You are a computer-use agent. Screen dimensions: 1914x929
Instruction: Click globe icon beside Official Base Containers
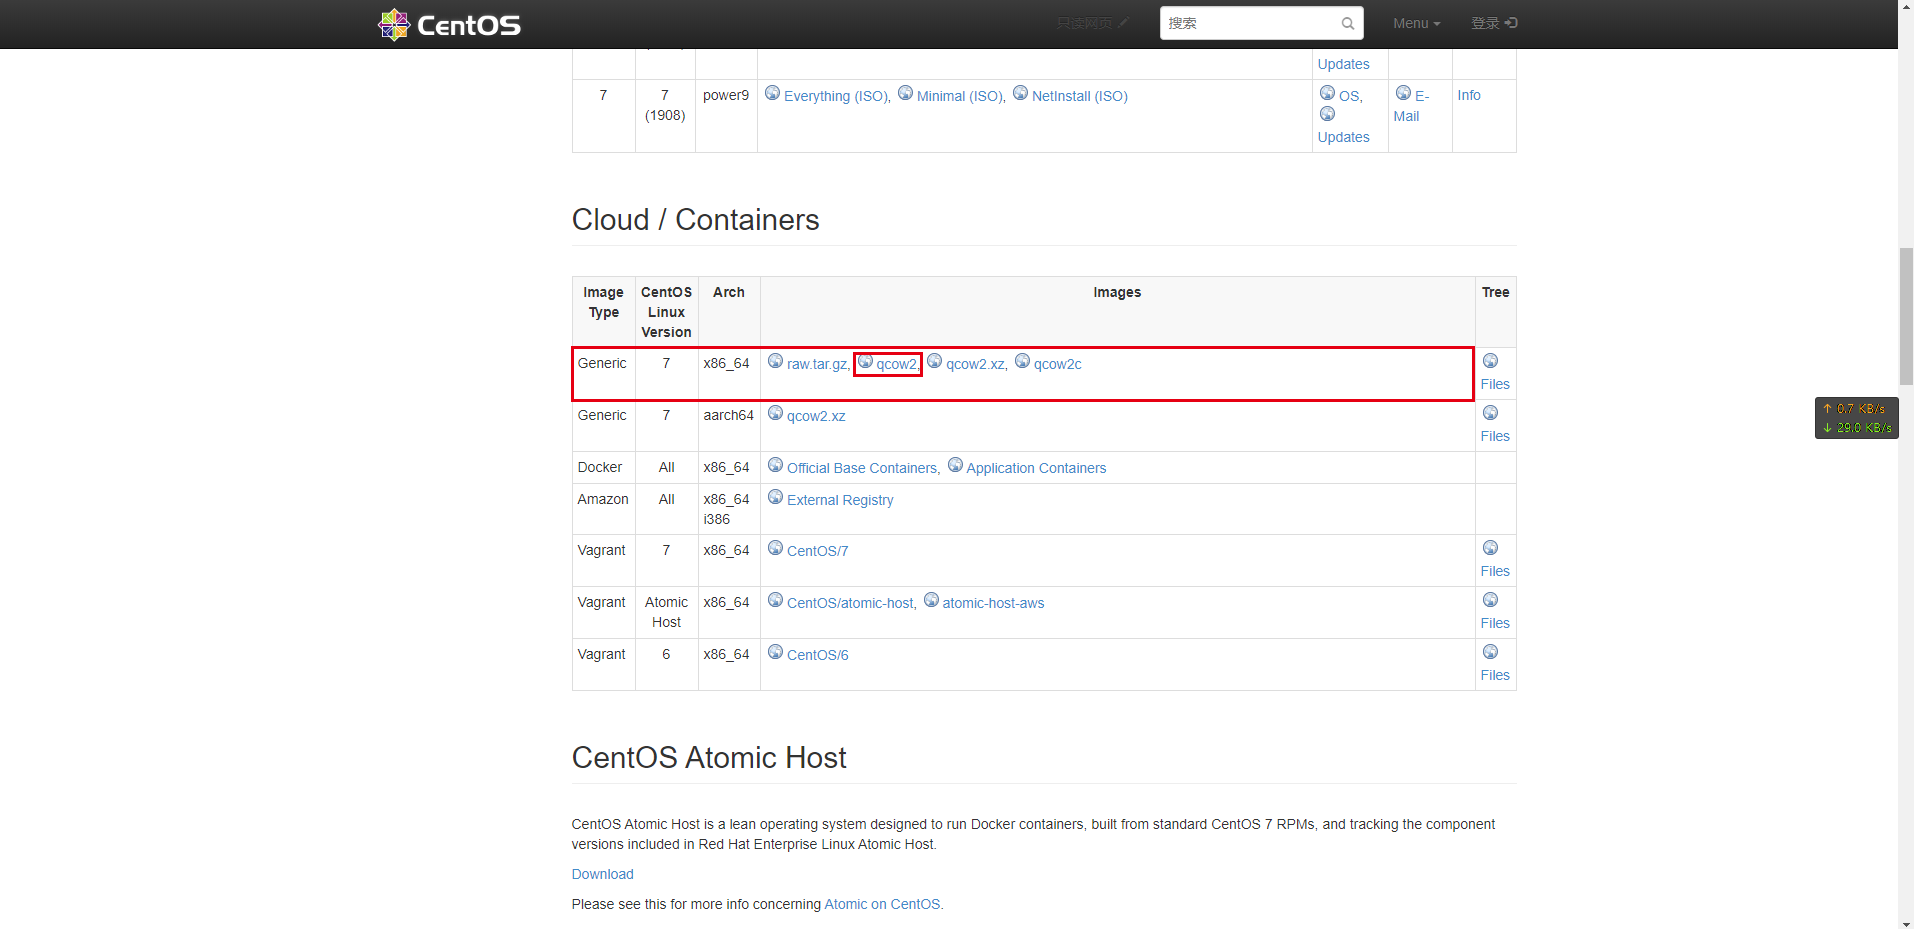pyautogui.click(x=775, y=465)
